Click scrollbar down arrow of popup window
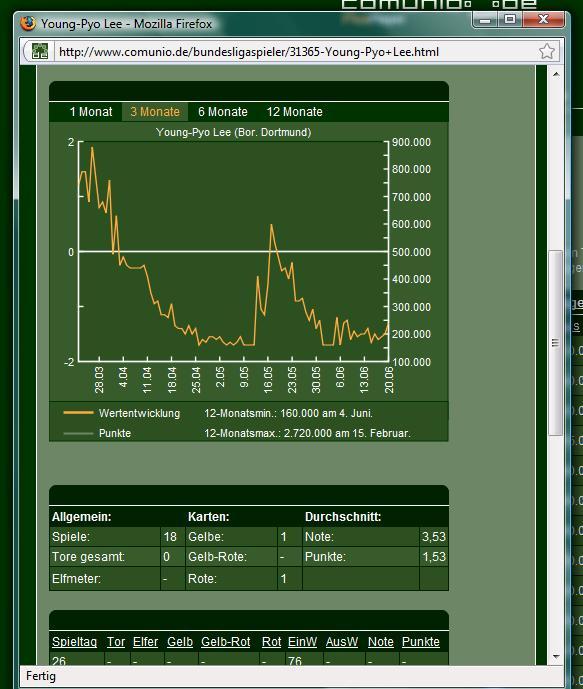This screenshot has width=583, height=689. (x=556, y=656)
